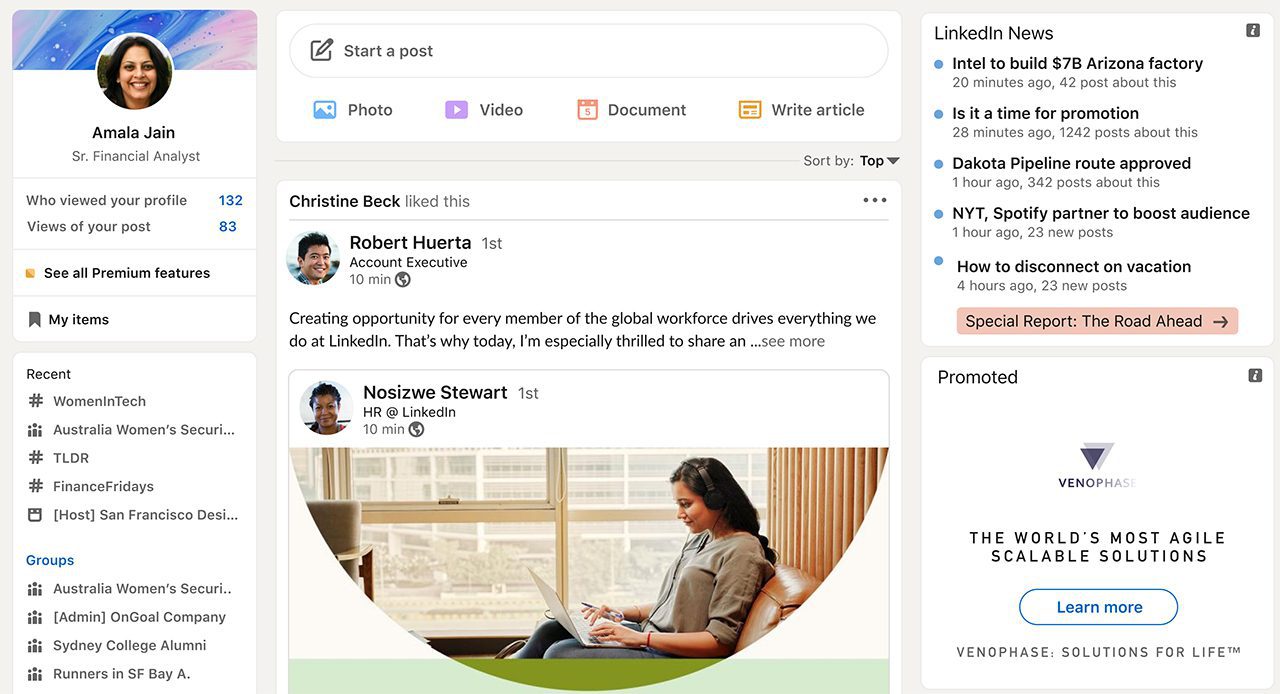The height and width of the screenshot is (694, 1280).
Task: Click the Write article icon
Action: click(750, 110)
